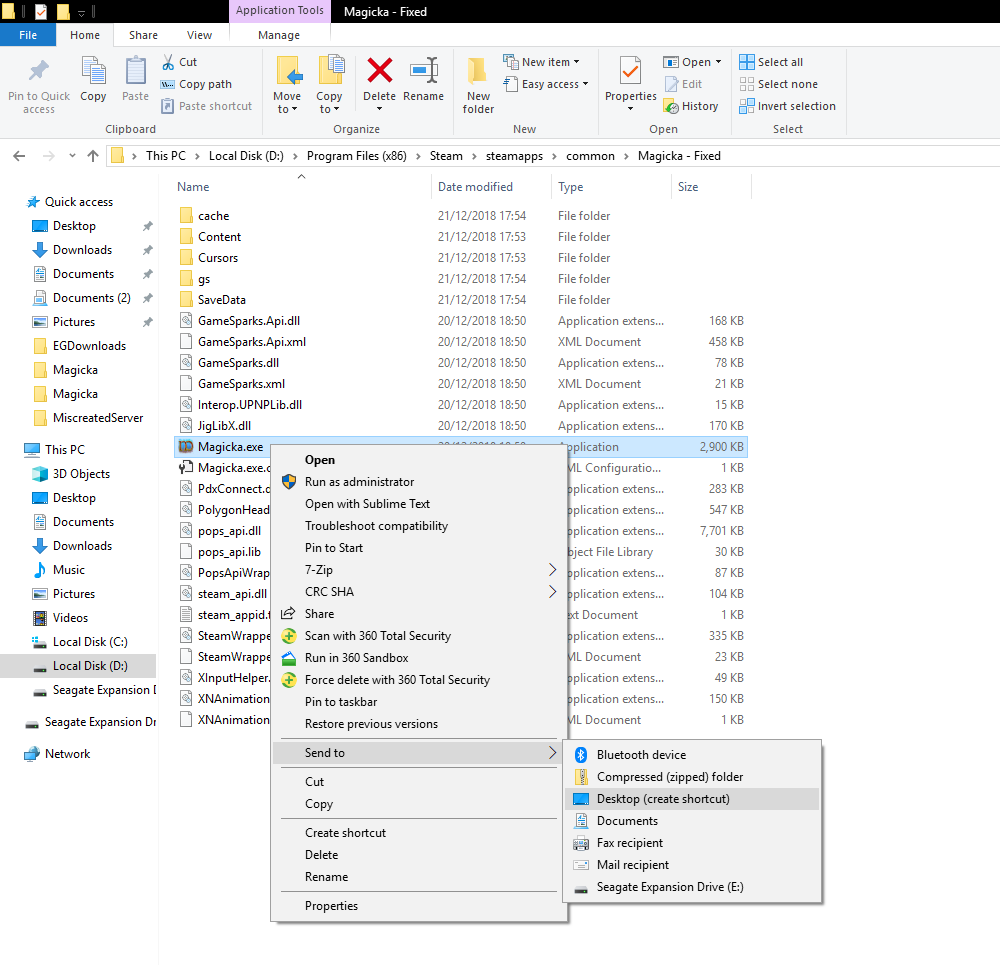Click steamapps in the address breadcrumb
Image resolution: width=1000 pixels, height=965 pixels.
(x=514, y=156)
